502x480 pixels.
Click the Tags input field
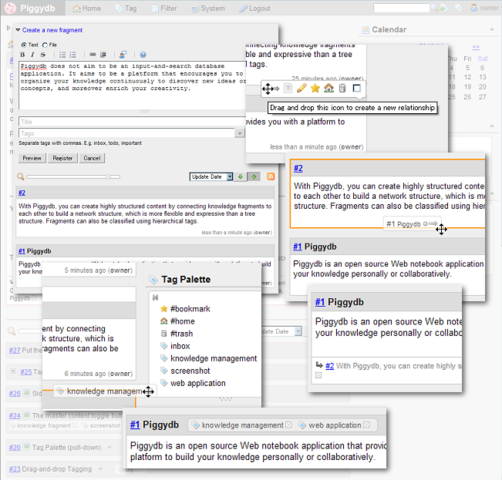coord(127,134)
